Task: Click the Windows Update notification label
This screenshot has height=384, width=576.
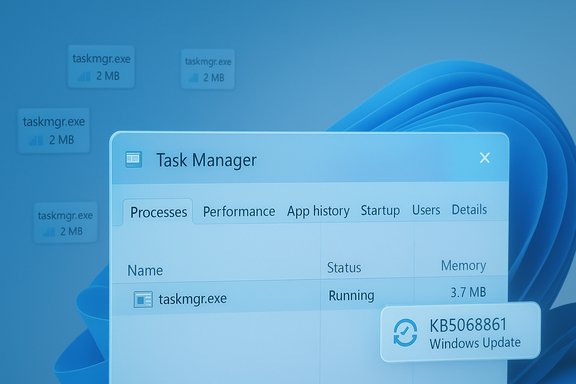Action: [x=475, y=343]
